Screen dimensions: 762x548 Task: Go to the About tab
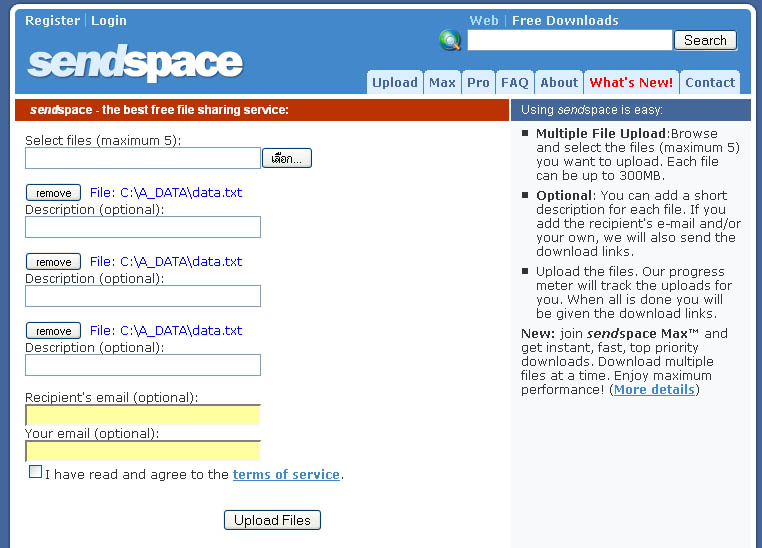pyautogui.click(x=559, y=82)
